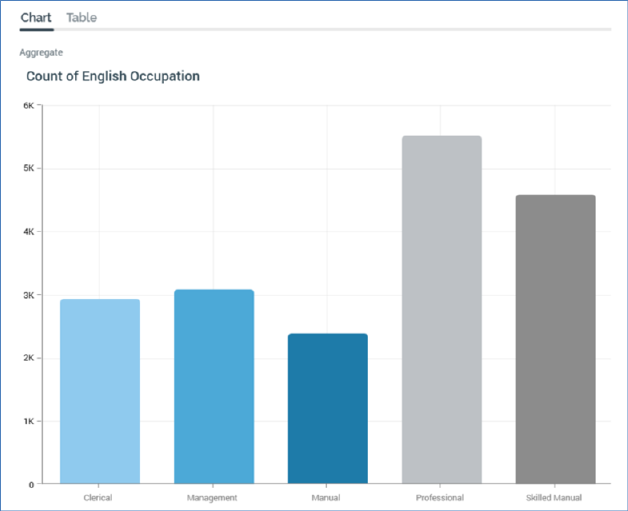The height and width of the screenshot is (511, 628).
Task: Click the 5K y-axis tick label
Action: 29,168
